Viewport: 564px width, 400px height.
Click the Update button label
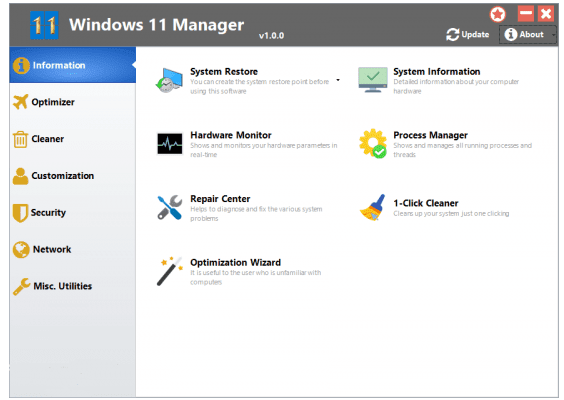(475, 35)
